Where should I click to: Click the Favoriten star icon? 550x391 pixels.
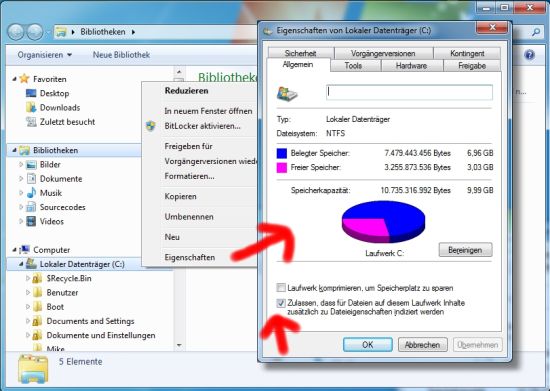(x=24, y=79)
